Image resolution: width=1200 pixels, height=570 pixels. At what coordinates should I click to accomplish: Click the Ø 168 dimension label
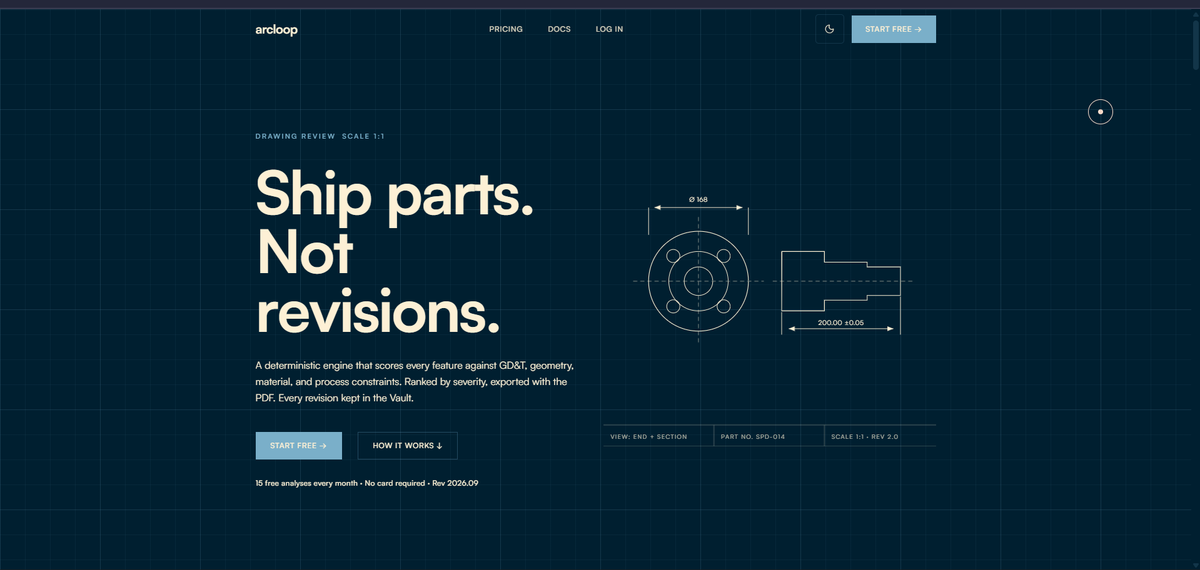[698, 200]
